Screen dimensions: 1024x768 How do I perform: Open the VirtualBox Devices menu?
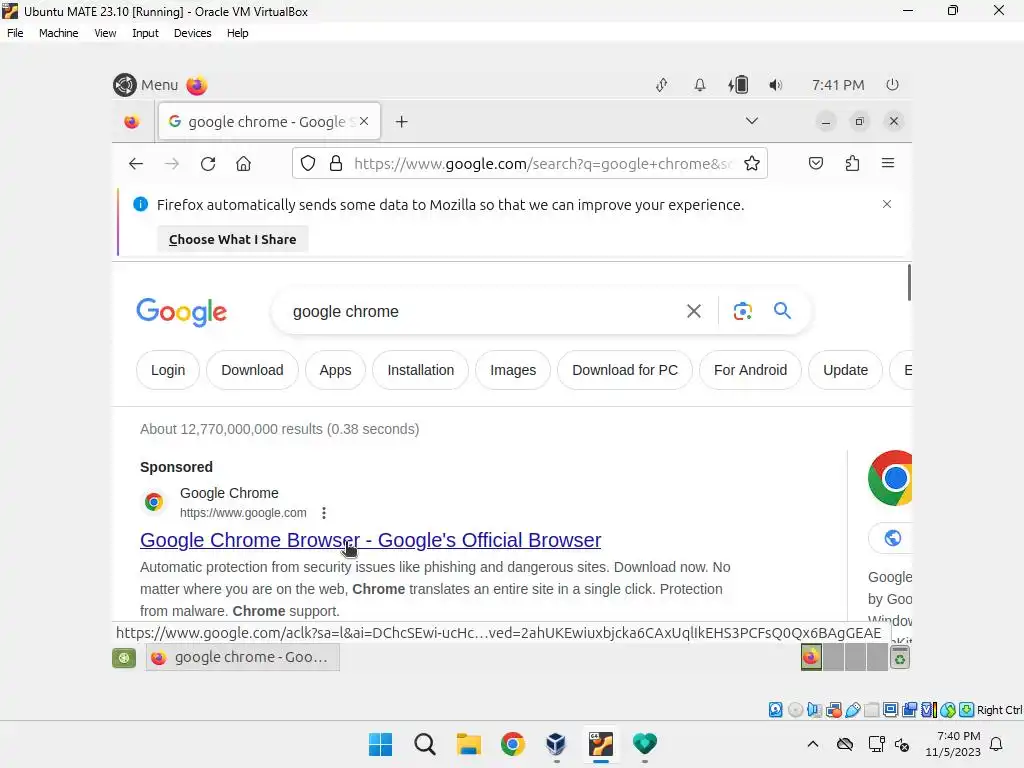pyautogui.click(x=193, y=33)
